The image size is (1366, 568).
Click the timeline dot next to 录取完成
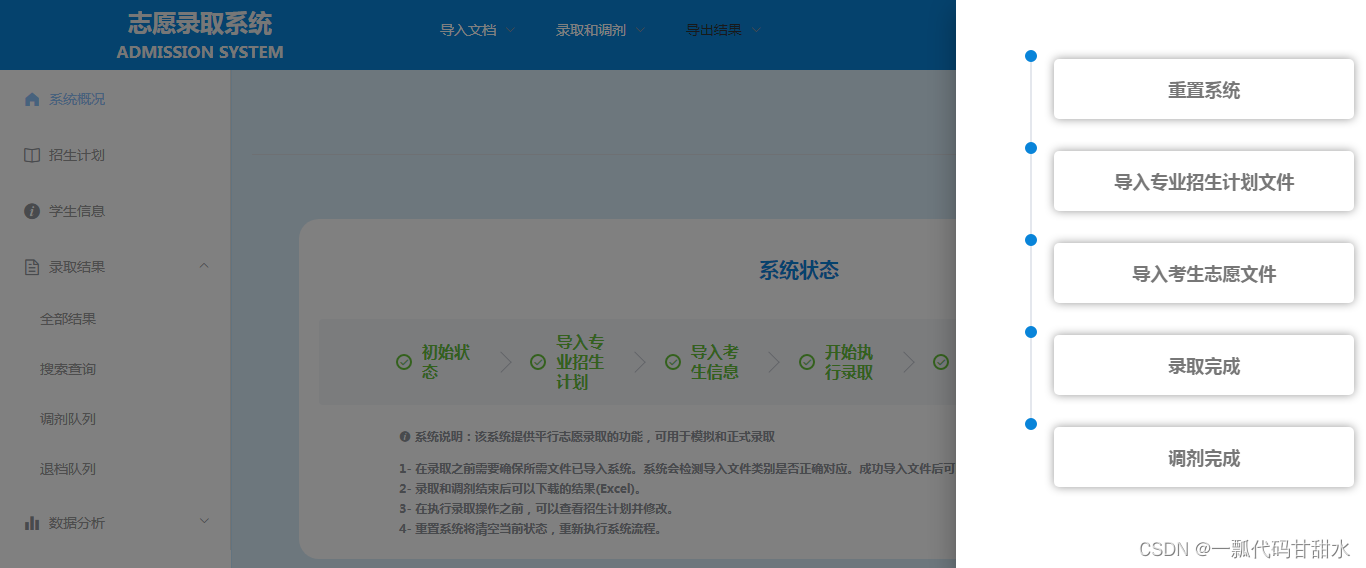[1031, 332]
